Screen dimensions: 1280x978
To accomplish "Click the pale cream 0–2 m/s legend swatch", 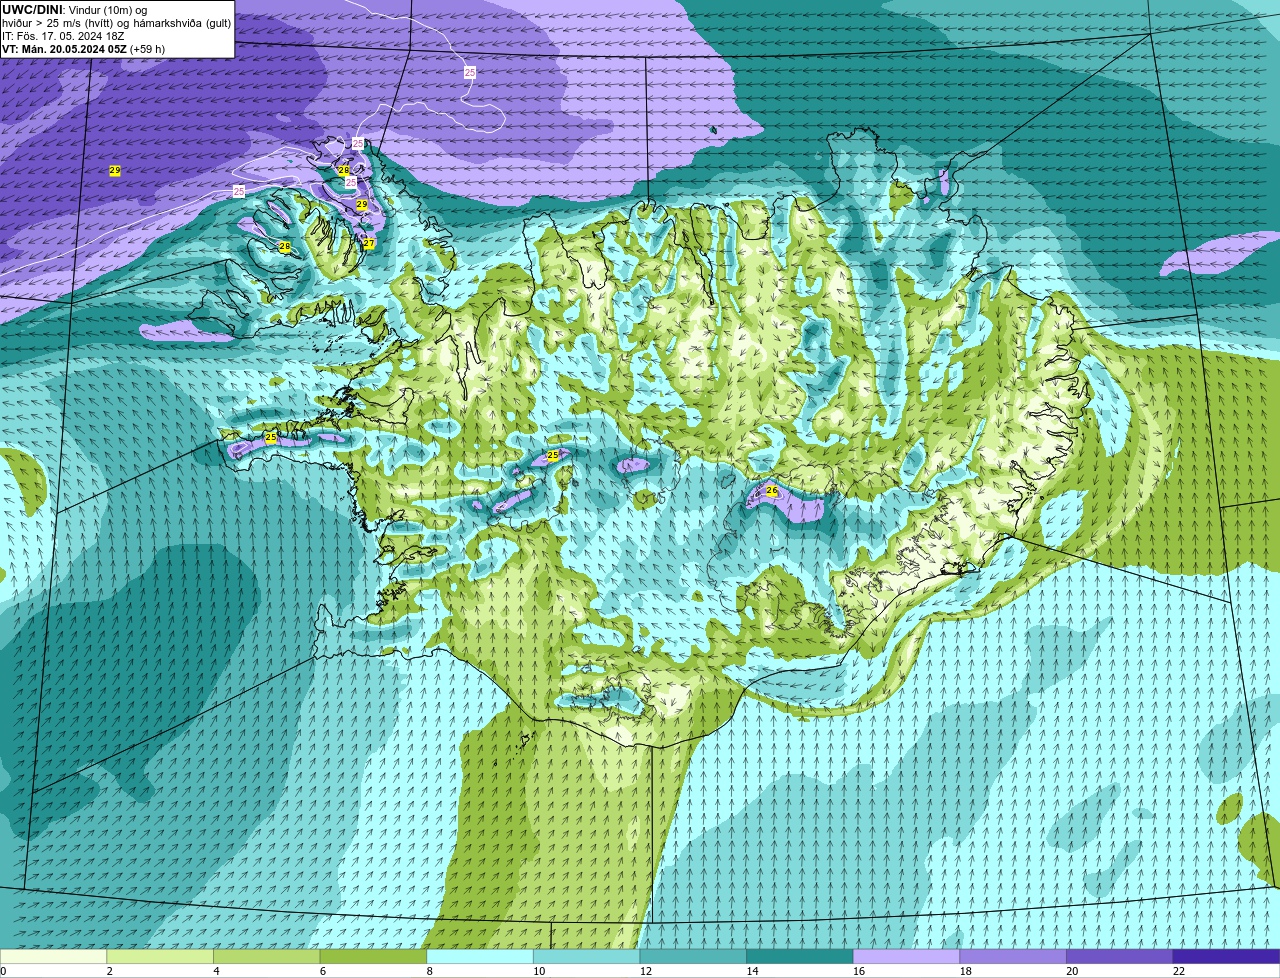I will (53, 956).
